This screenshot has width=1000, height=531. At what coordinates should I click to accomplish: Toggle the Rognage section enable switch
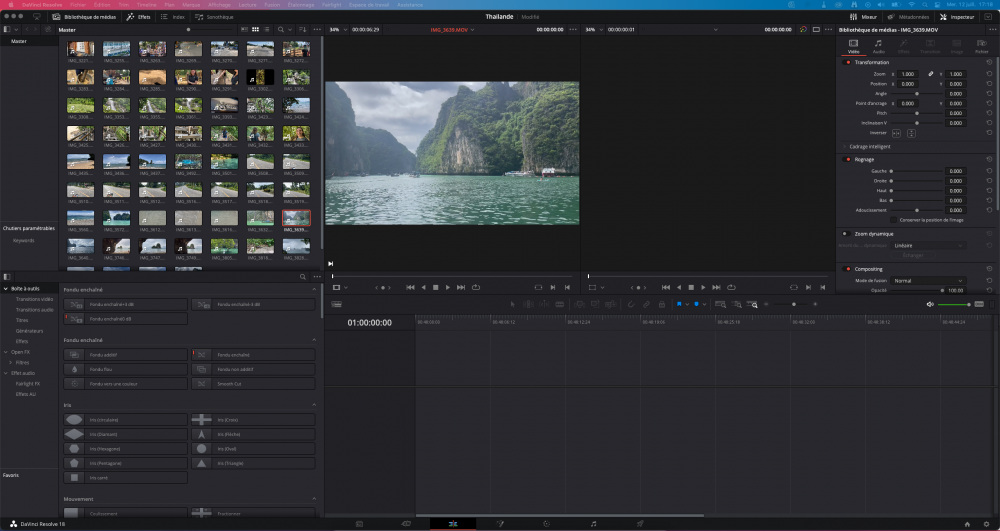pos(848,159)
